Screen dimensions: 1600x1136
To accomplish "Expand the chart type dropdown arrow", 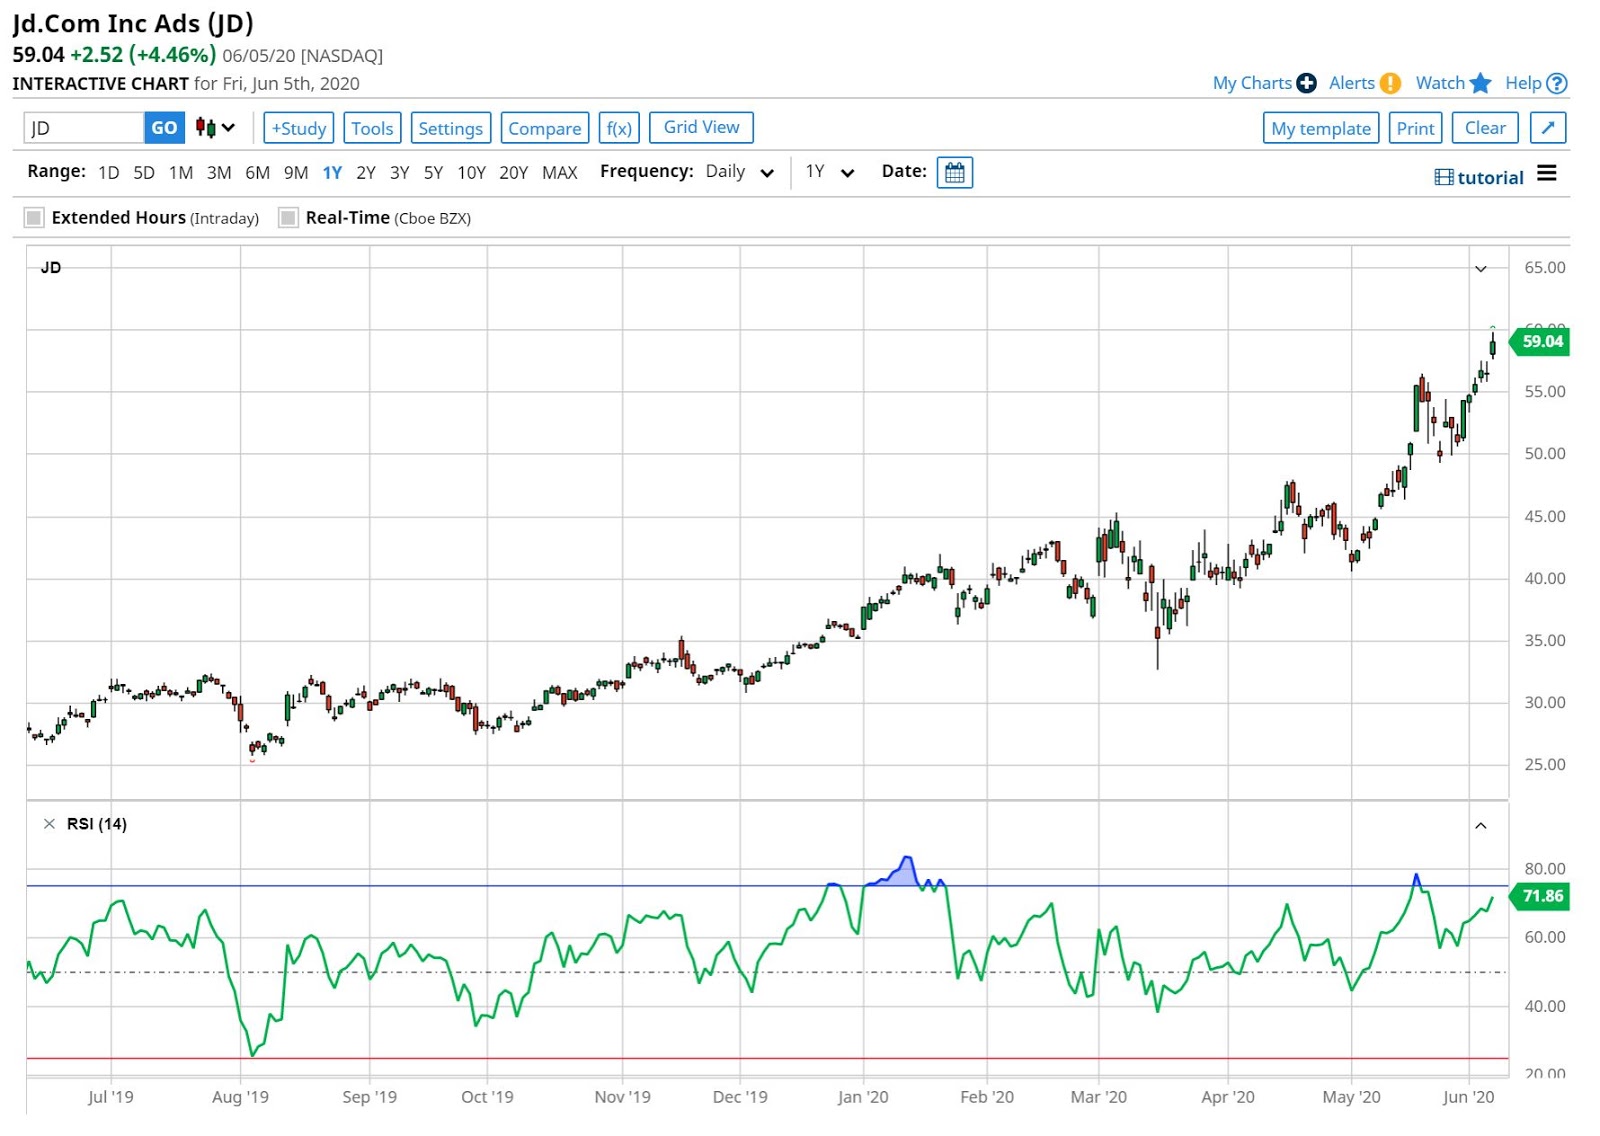I will [x=229, y=128].
